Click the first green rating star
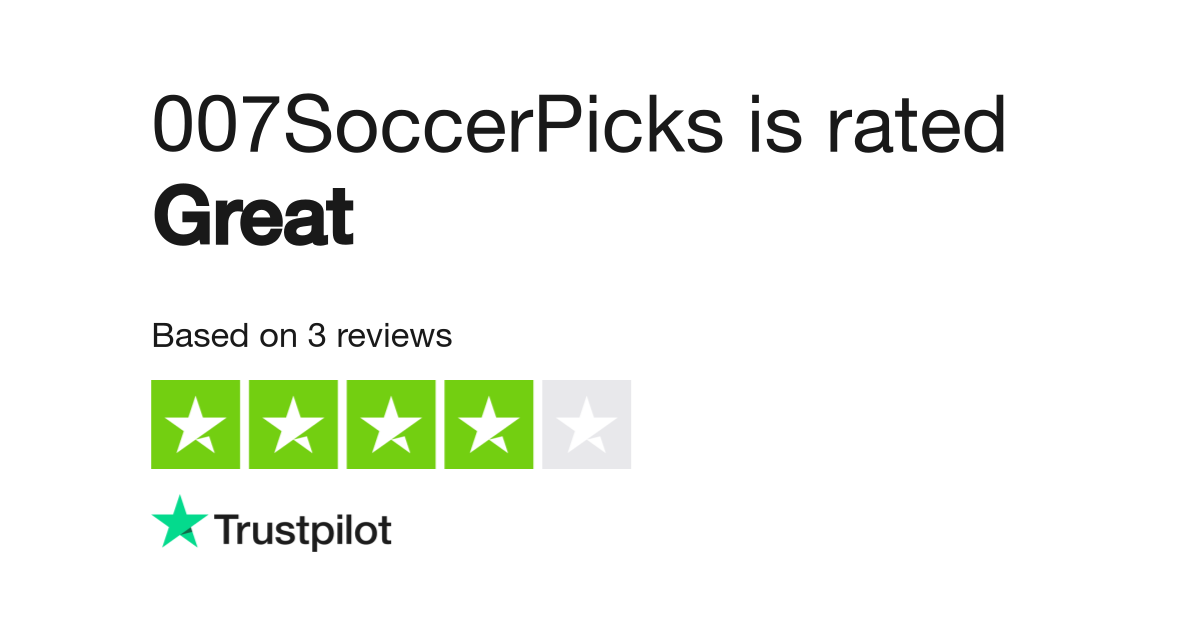This screenshot has height=627, width=1200. tap(195, 424)
